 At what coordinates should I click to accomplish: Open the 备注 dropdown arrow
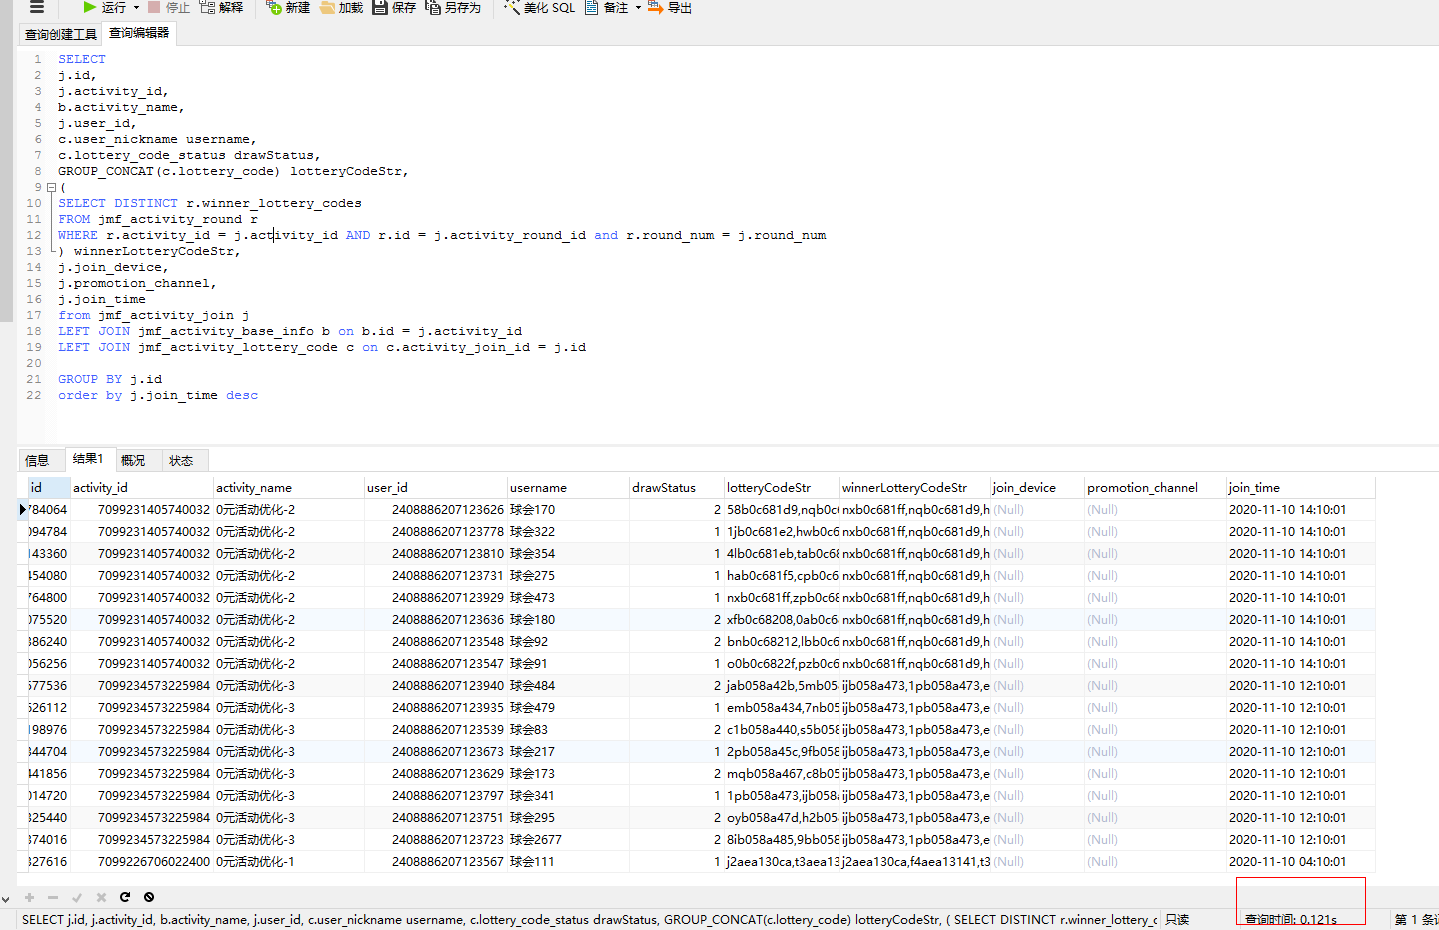[x=637, y=7]
